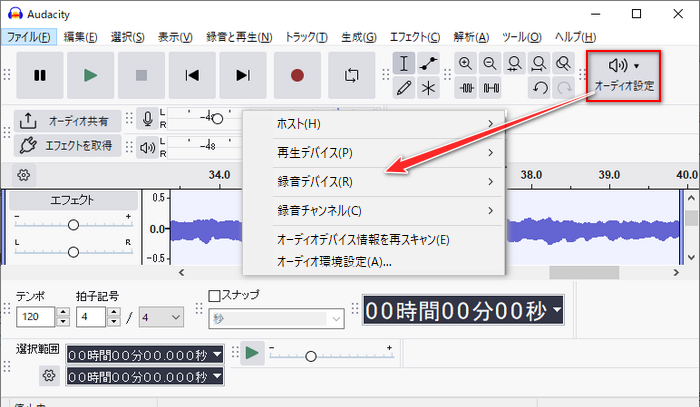Viewport: 700px width, 407px height.
Task: Select the Draw pencil tool
Action: (x=404, y=88)
